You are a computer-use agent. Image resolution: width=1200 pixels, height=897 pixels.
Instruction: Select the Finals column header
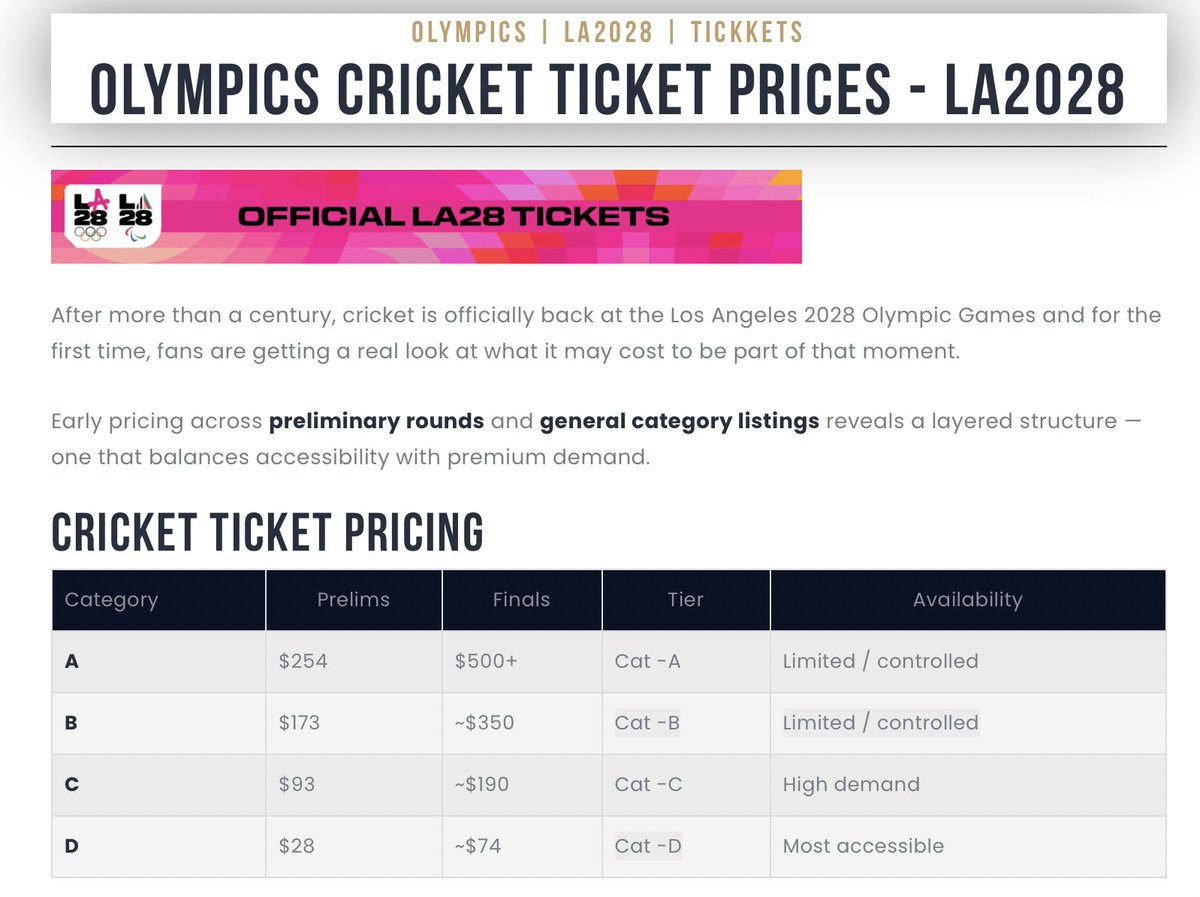(521, 600)
